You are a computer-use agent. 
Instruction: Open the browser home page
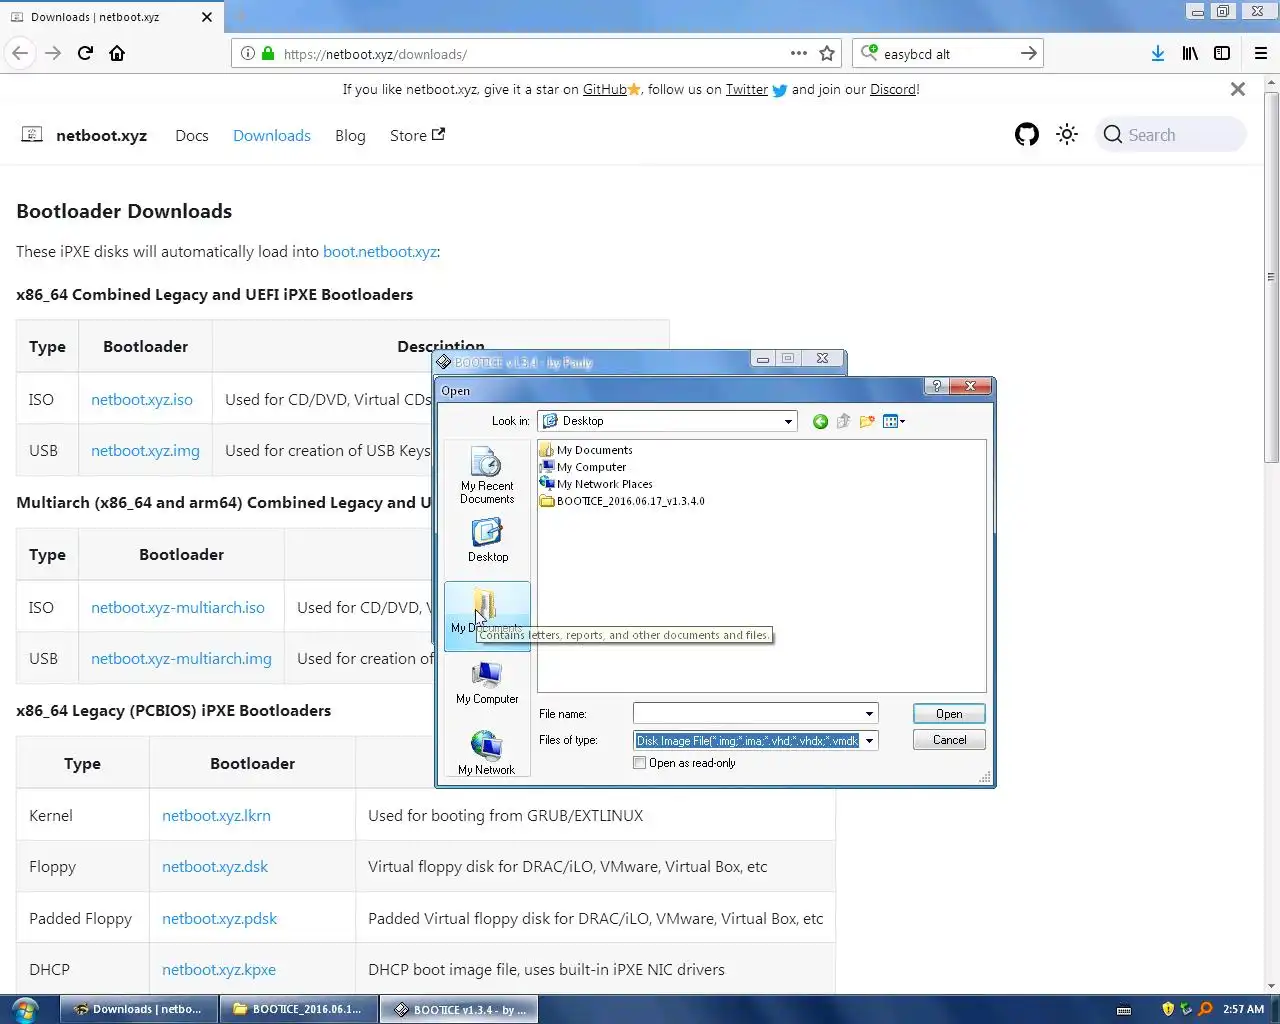point(117,53)
